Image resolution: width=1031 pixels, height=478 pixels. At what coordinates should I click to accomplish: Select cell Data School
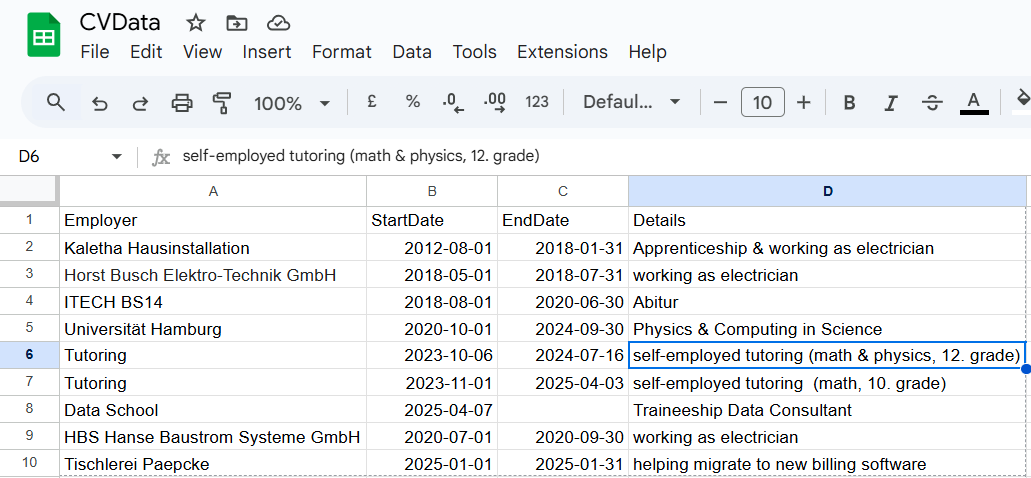click(x=213, y=410)
